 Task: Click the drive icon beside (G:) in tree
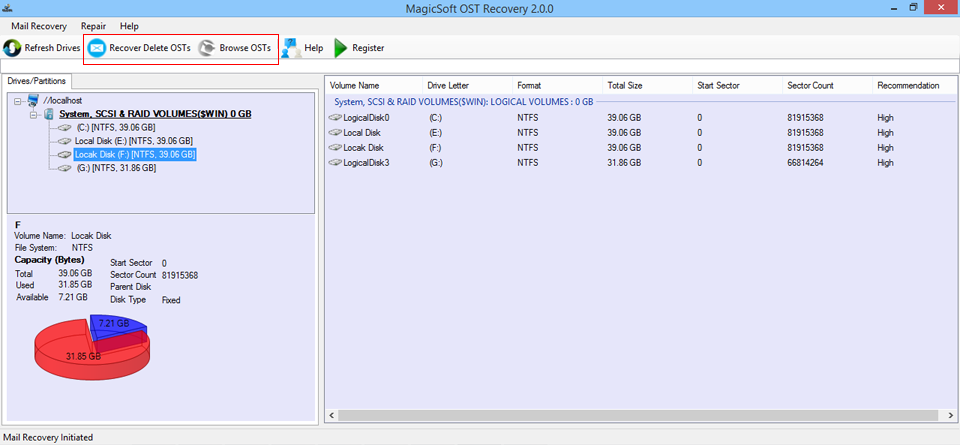(65, 168)
